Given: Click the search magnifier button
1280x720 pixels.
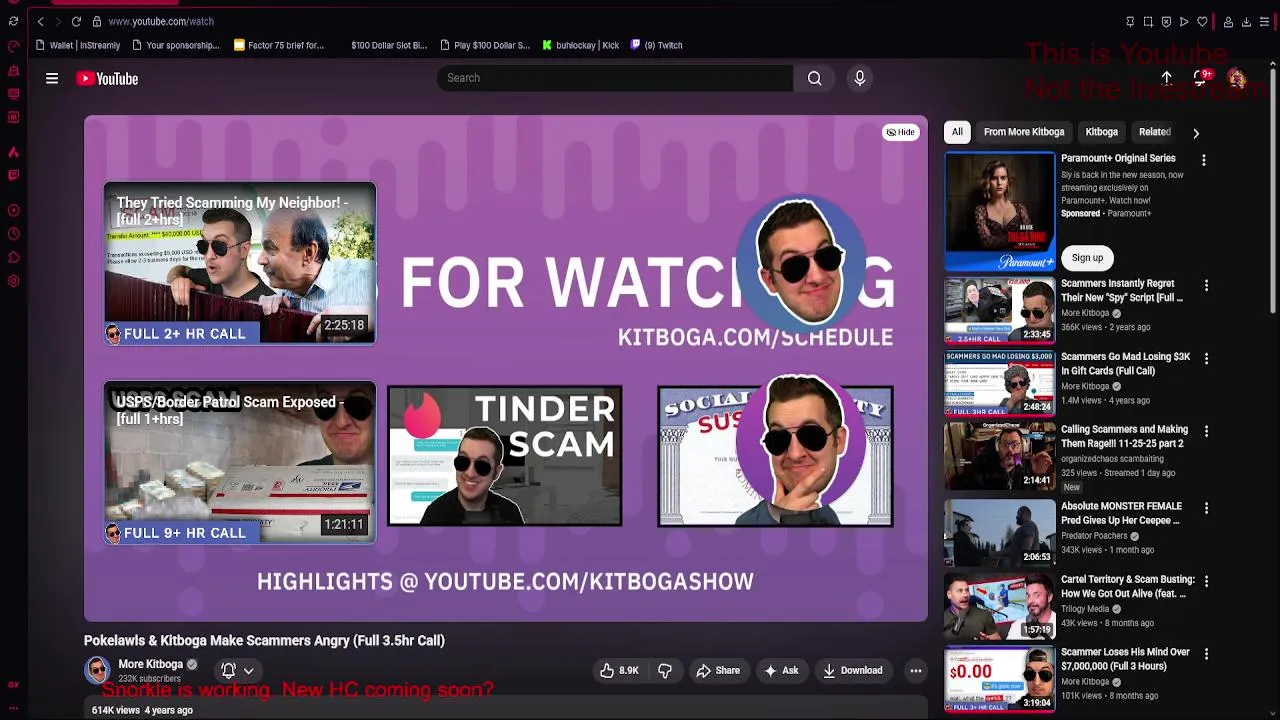Looking at the screenshot, I should tap(815, 78).
